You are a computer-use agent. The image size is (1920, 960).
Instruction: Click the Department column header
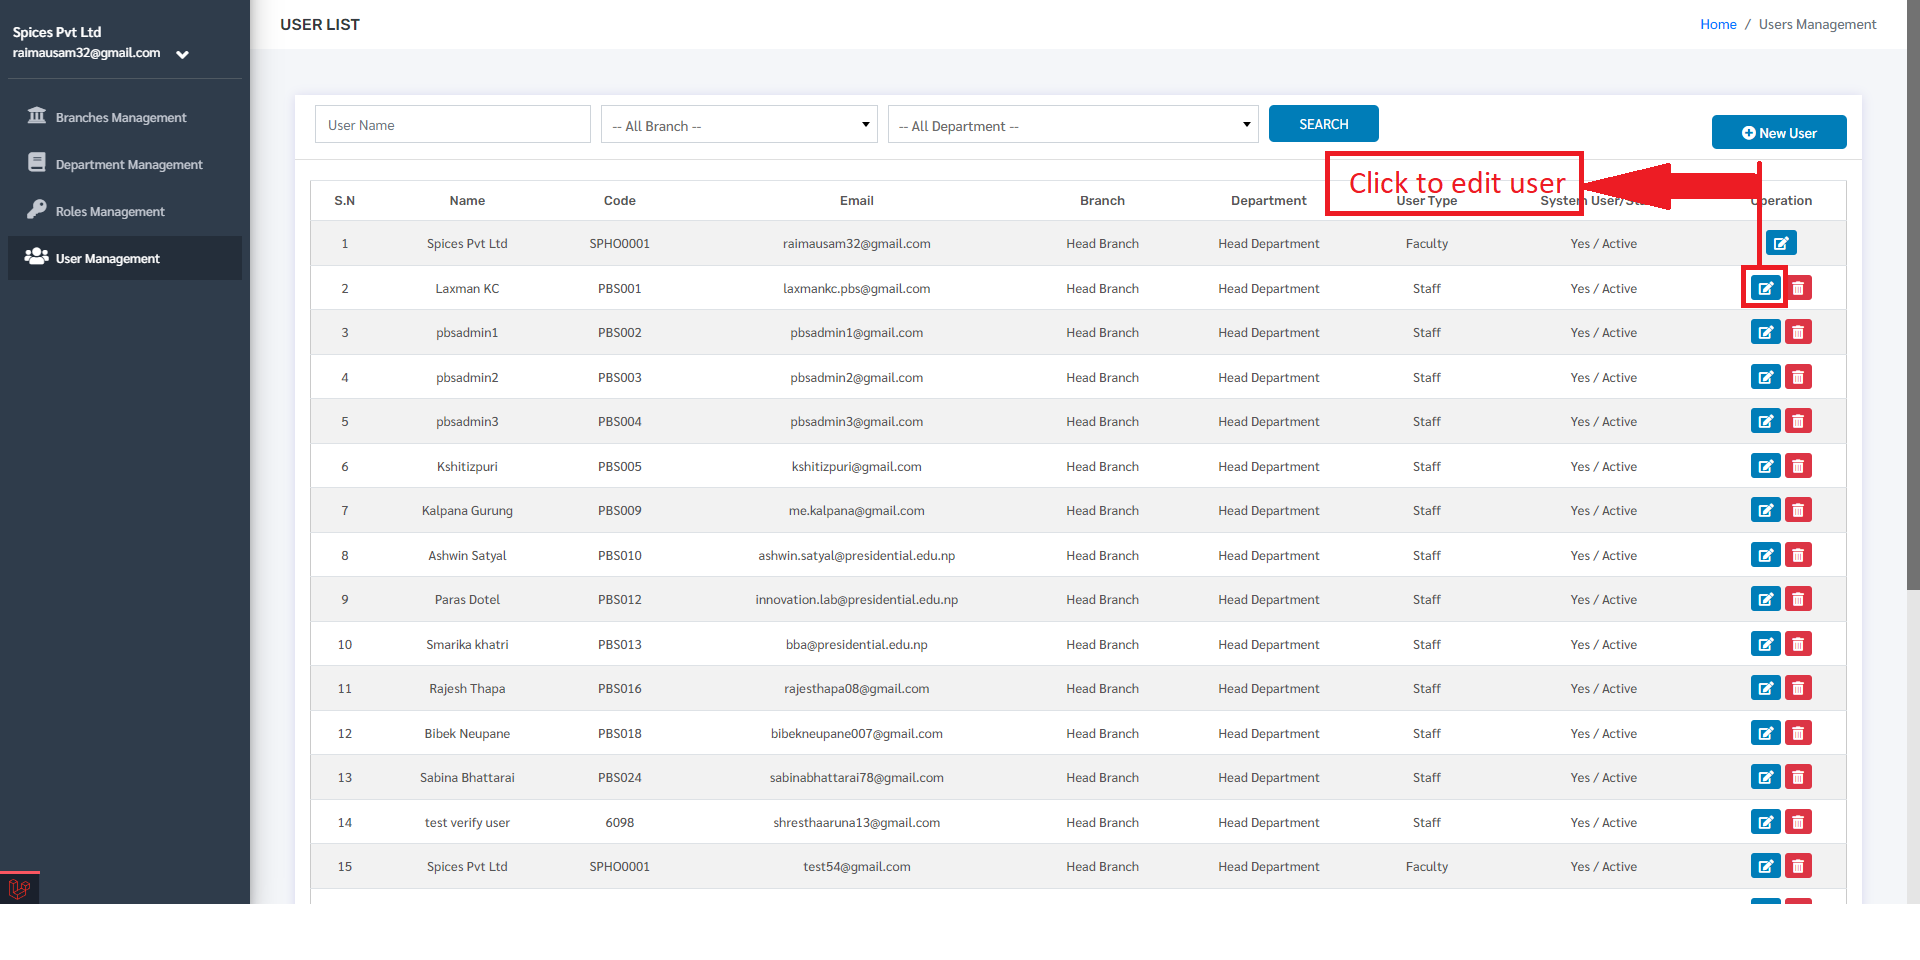(1269, 200)
